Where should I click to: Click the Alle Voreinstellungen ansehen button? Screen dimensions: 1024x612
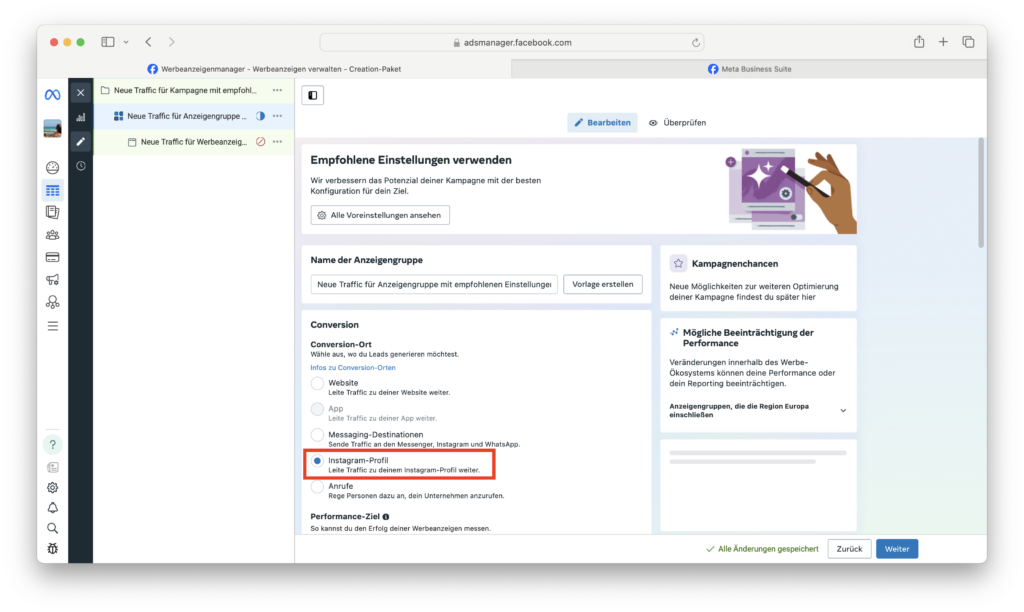tap(380, 216)
